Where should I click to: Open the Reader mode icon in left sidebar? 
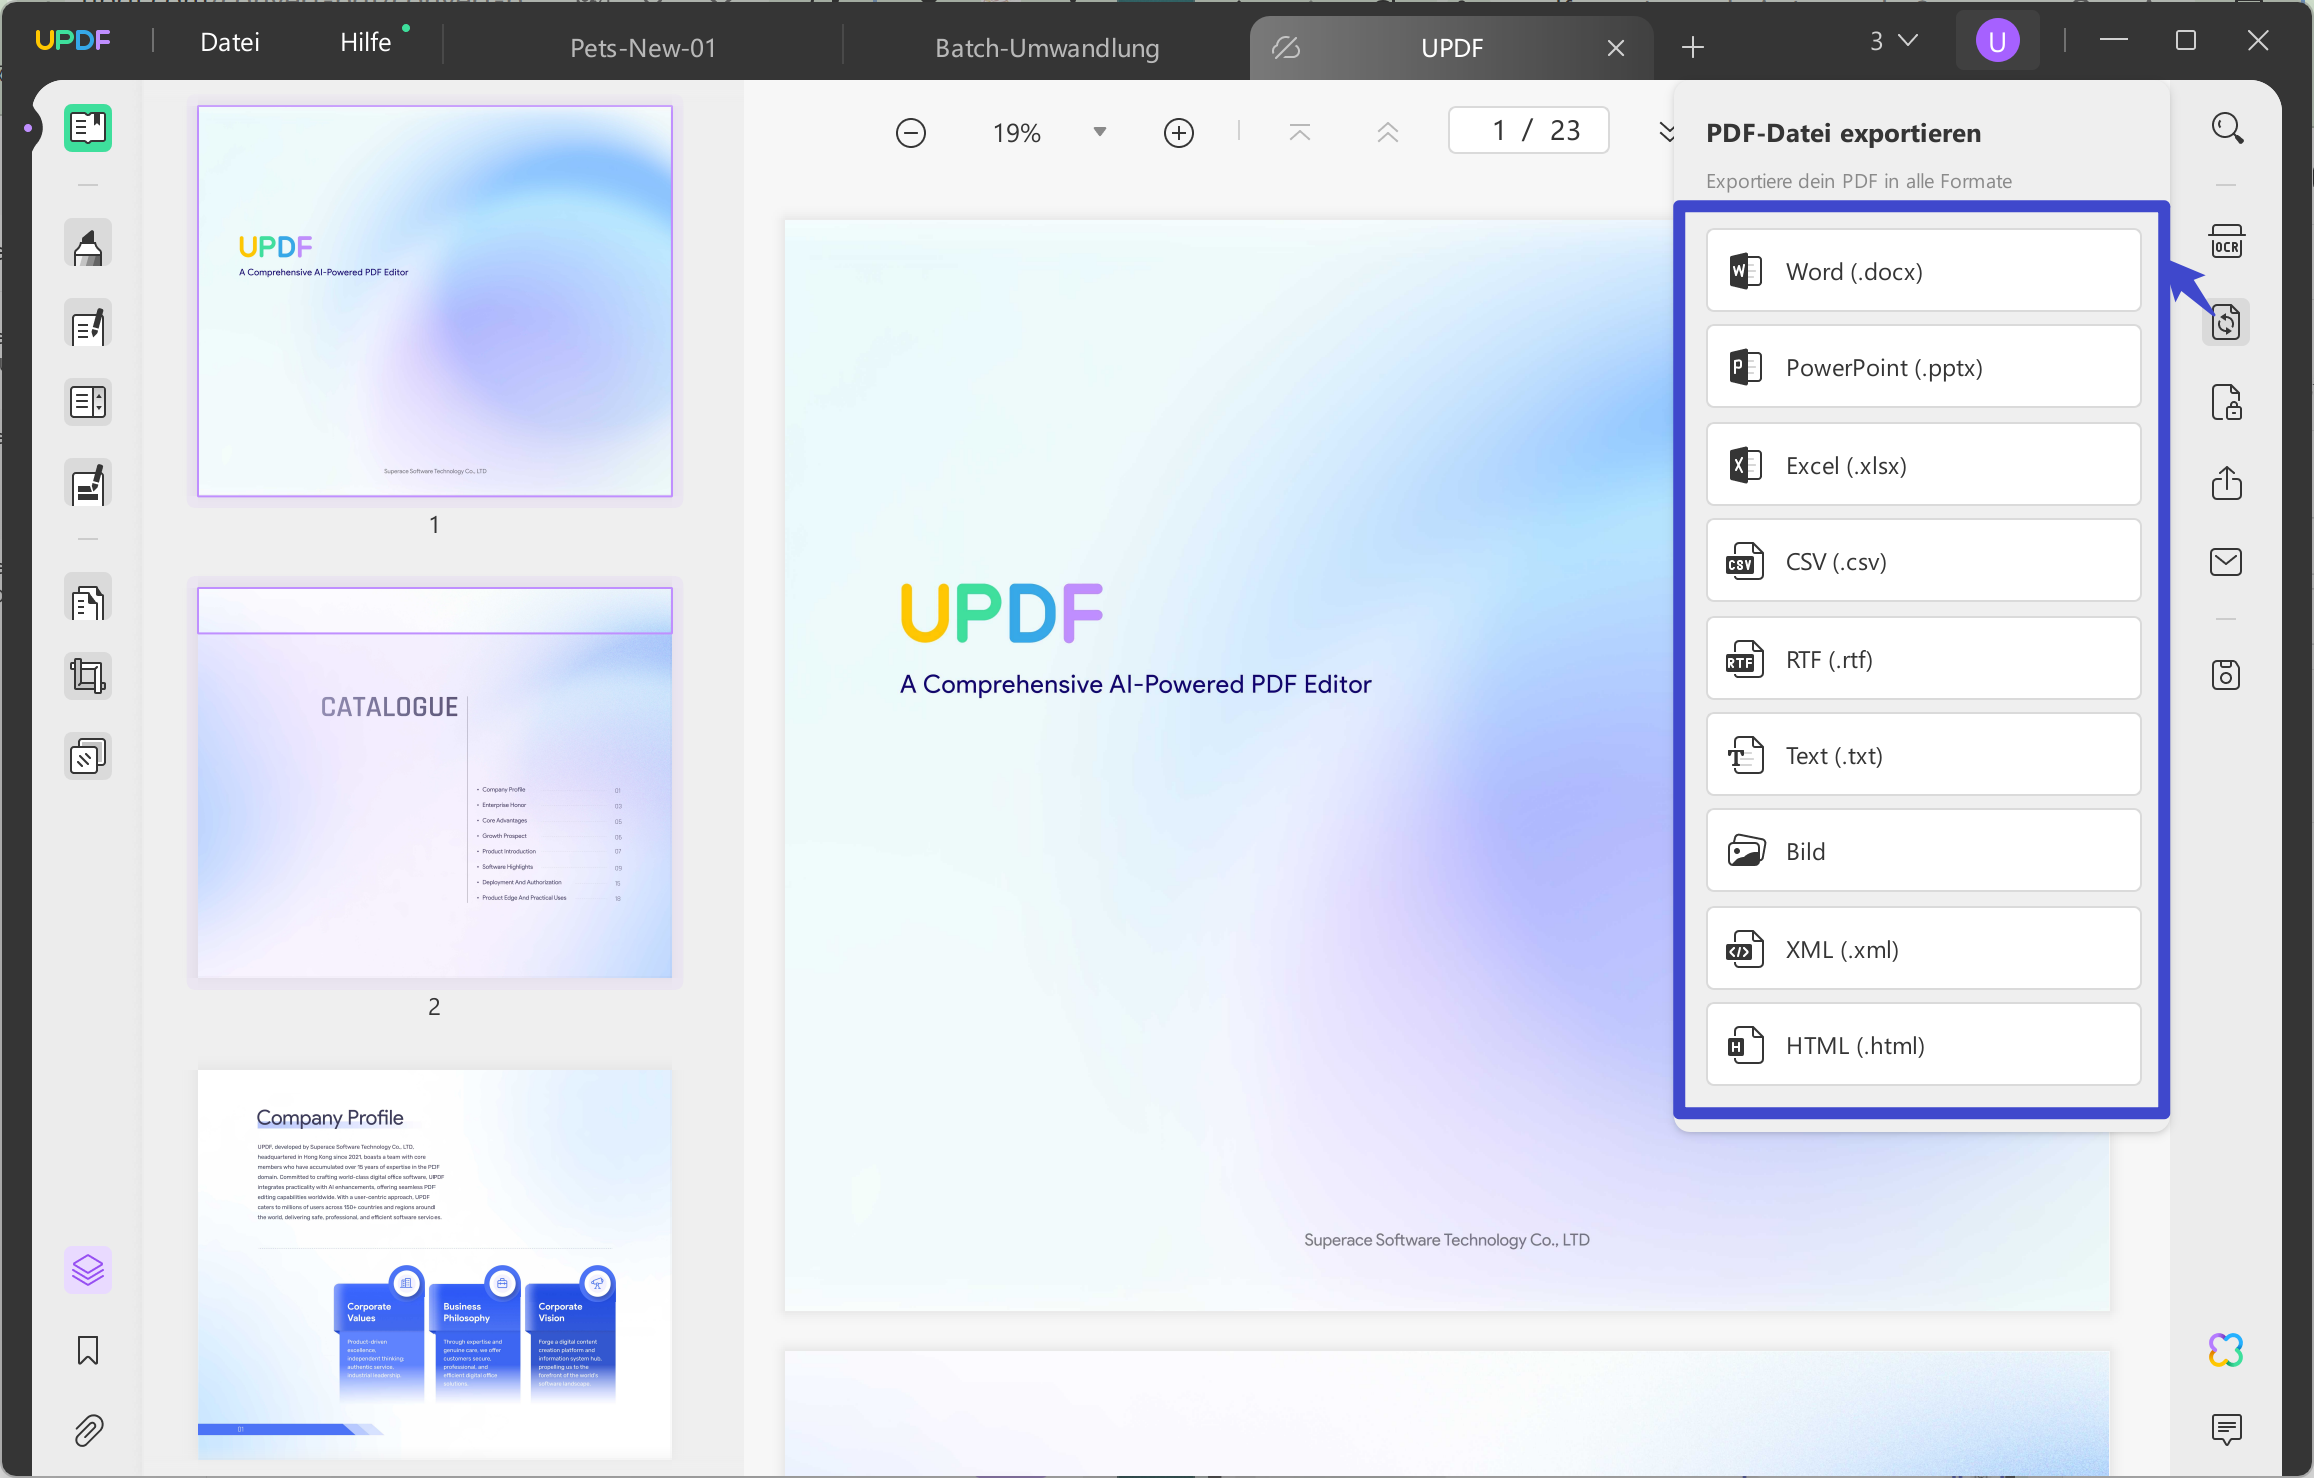pyautogui.click(x=88, y=128)
